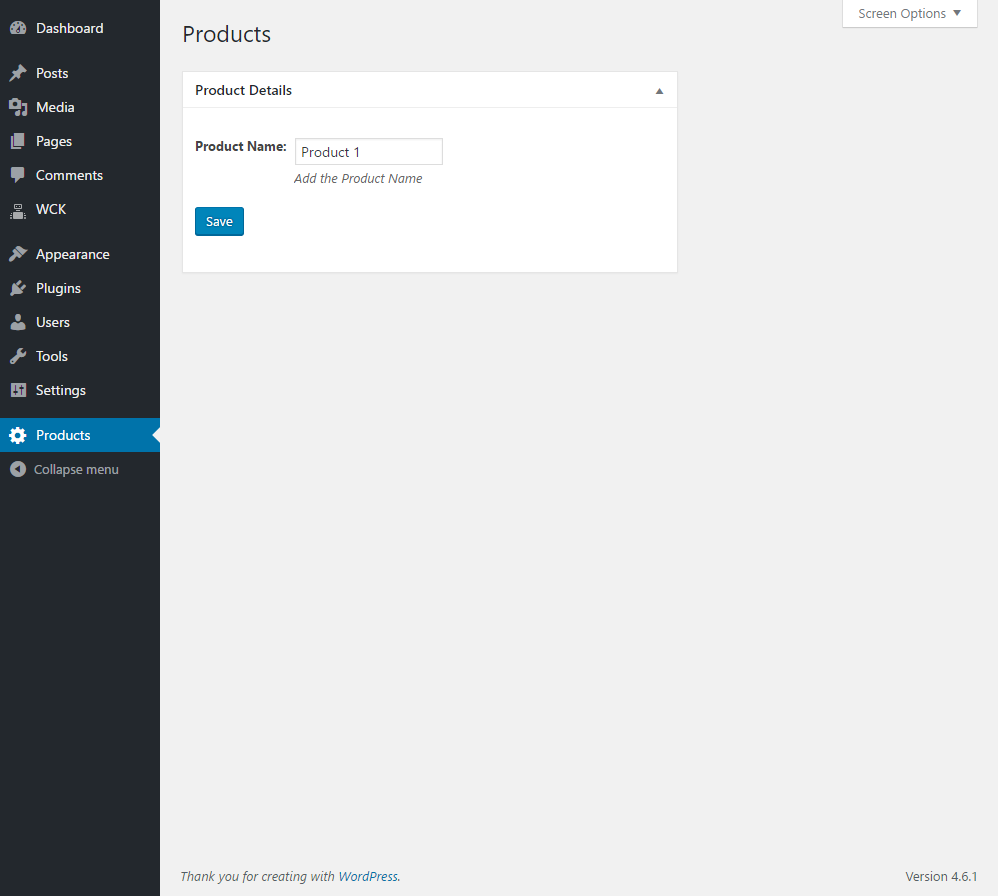Click the Settings sliders icon

18,390
